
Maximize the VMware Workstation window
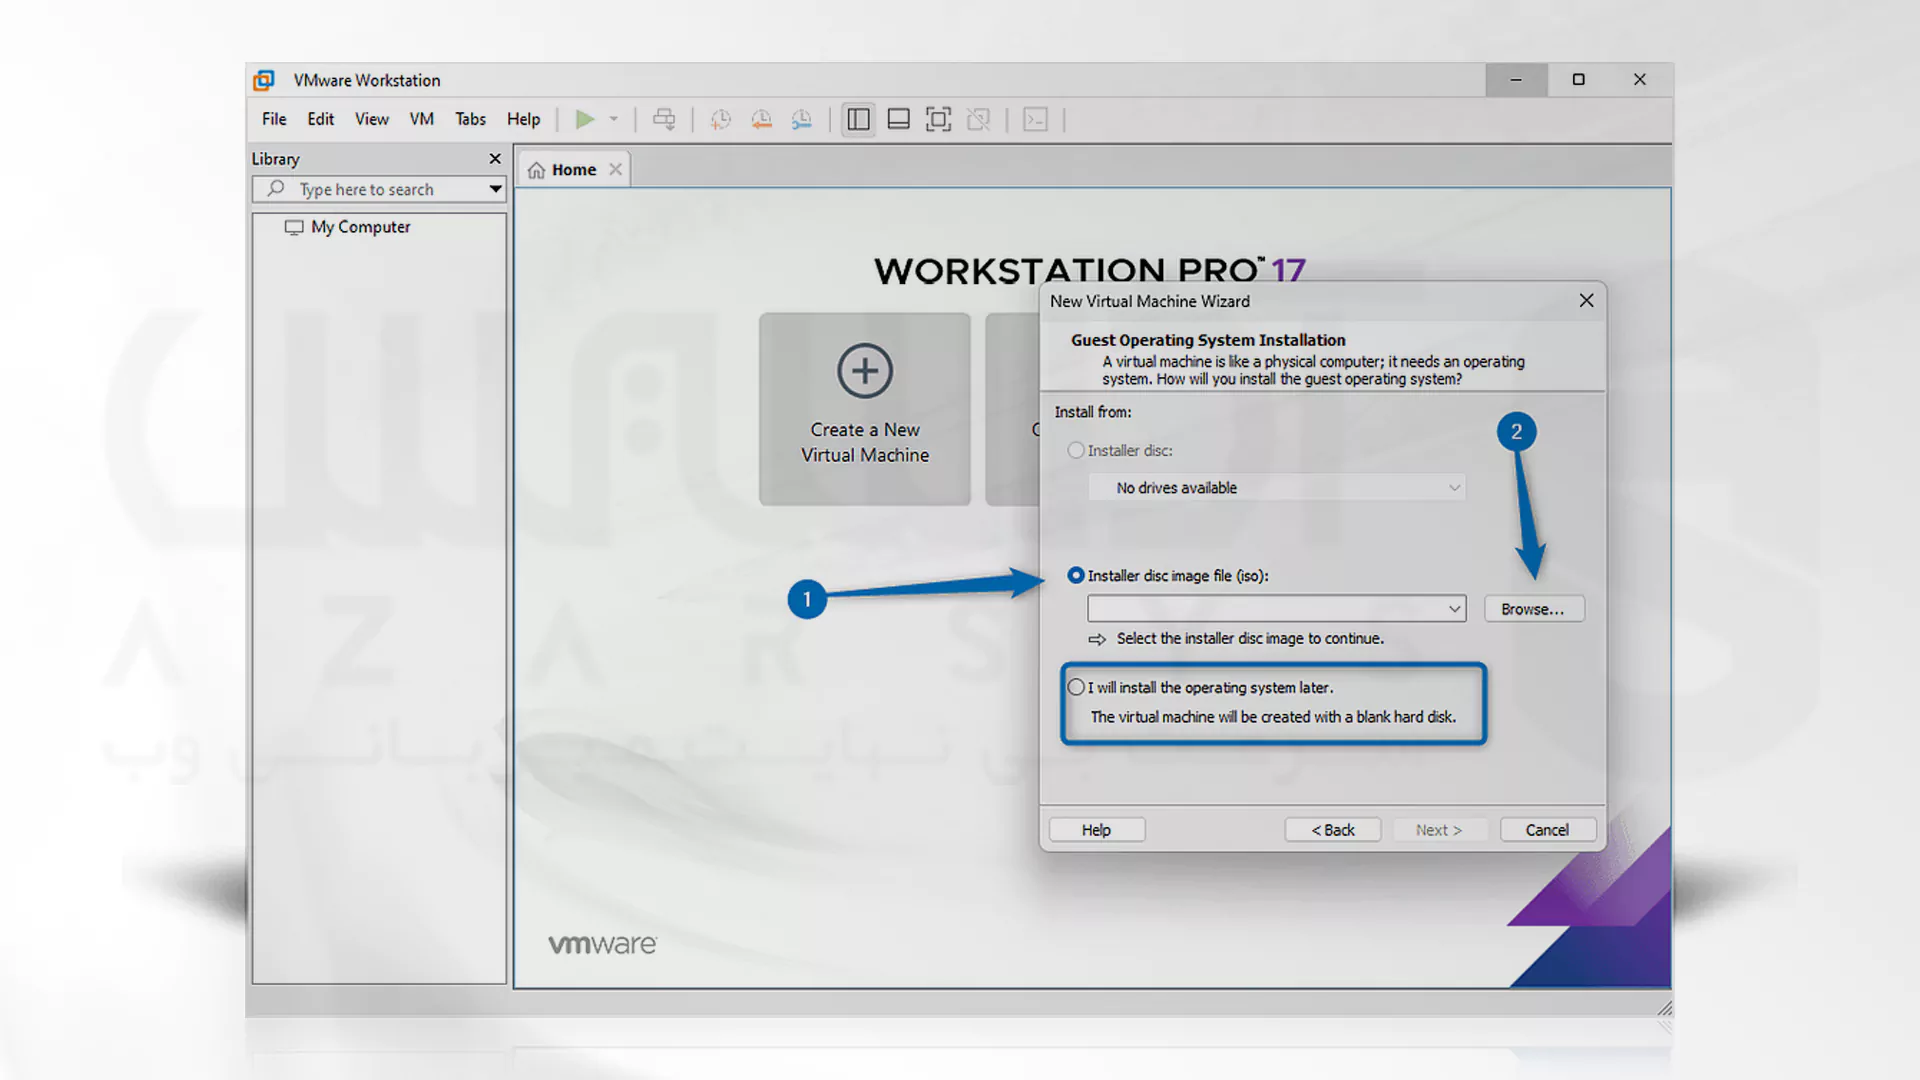(x=1578, y=80)
